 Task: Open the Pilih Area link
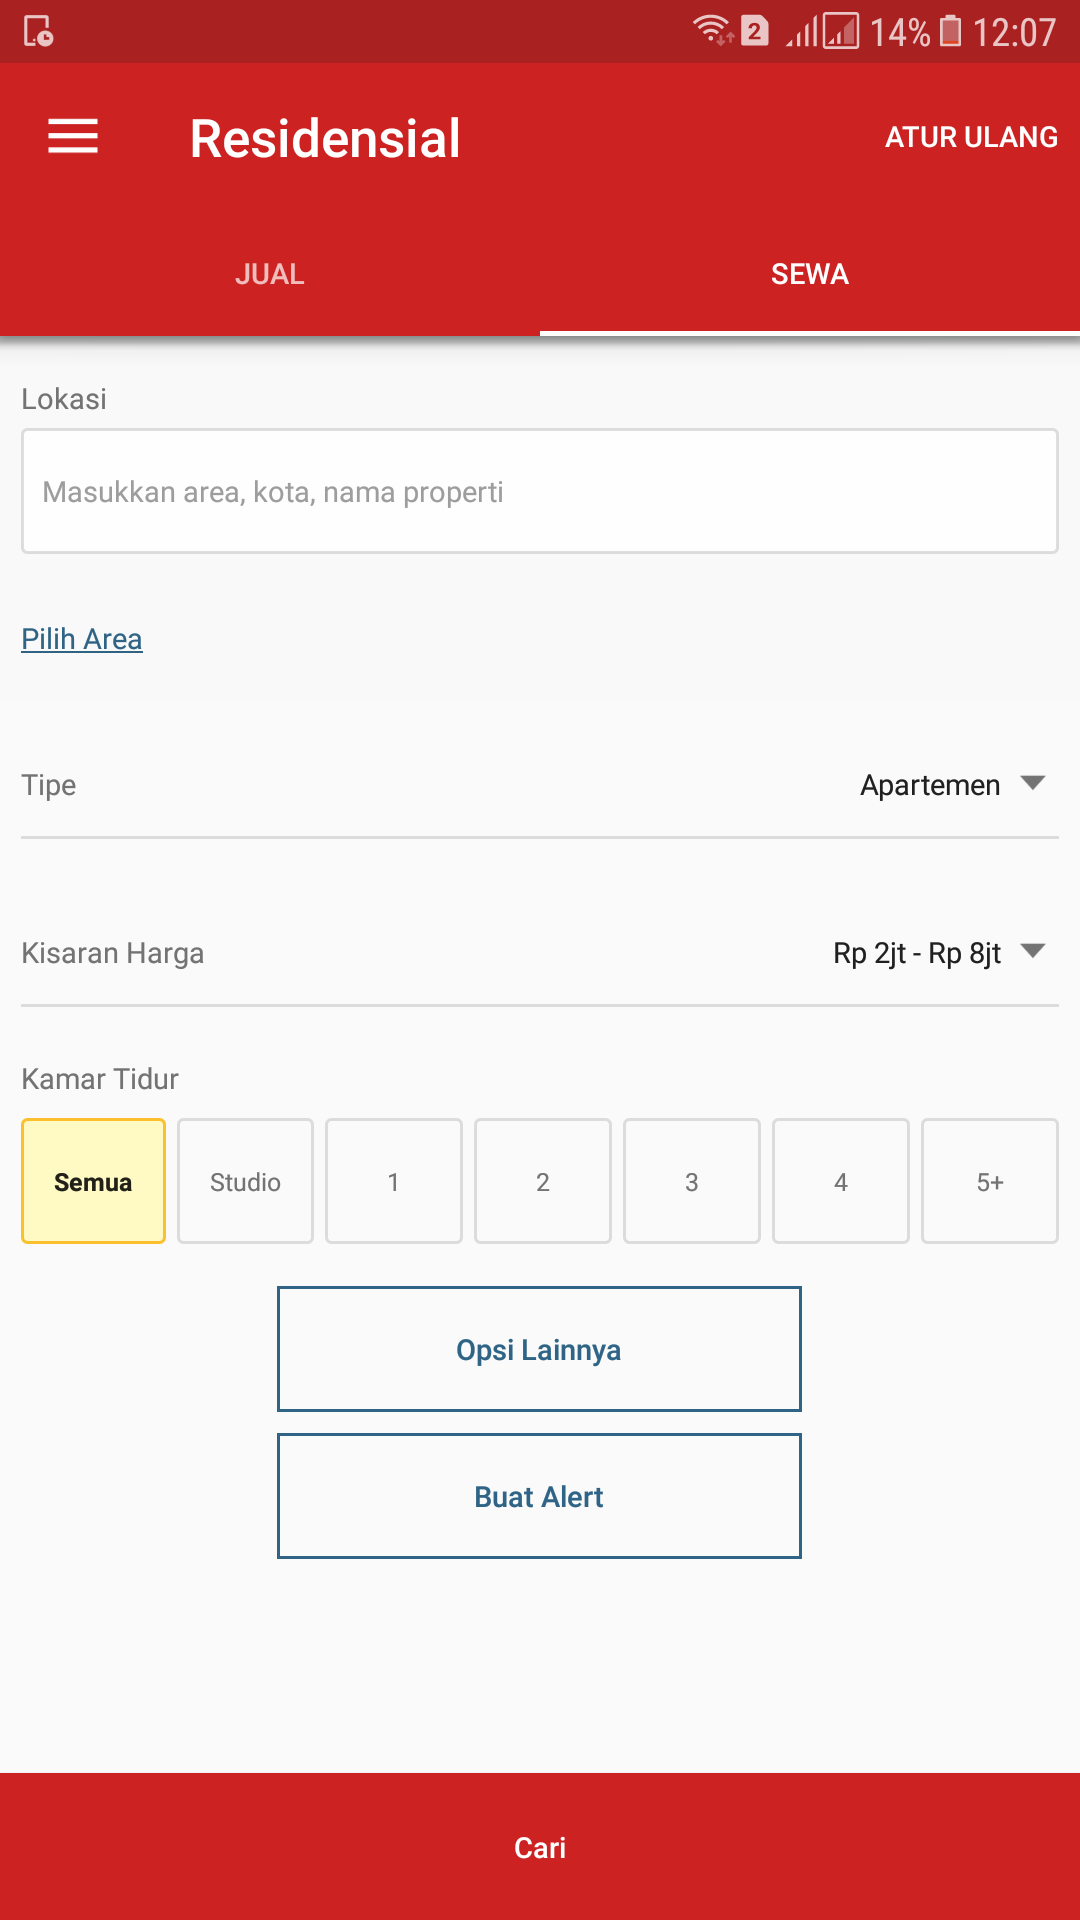(82, 639)
